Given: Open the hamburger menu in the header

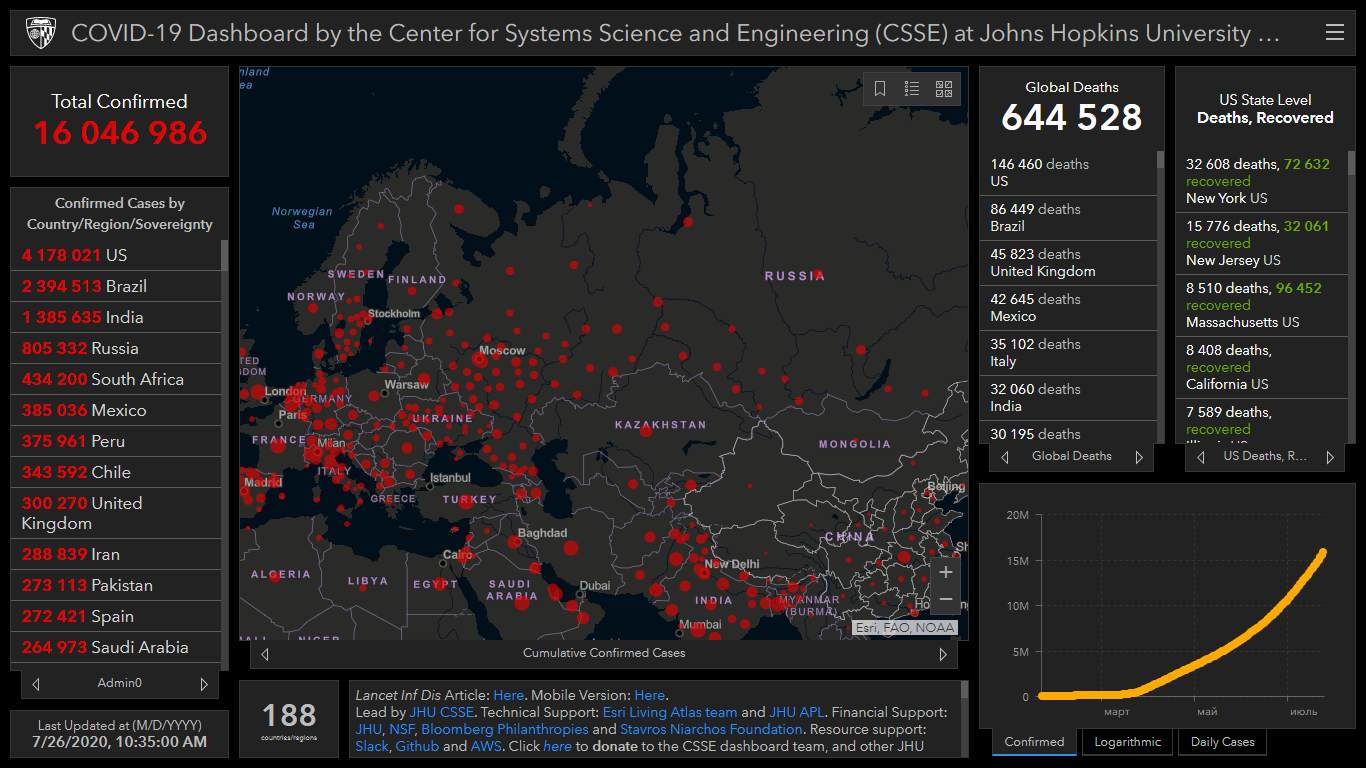Looking at the screenshot, I should pyautogui.click(x=1334, y=33).
